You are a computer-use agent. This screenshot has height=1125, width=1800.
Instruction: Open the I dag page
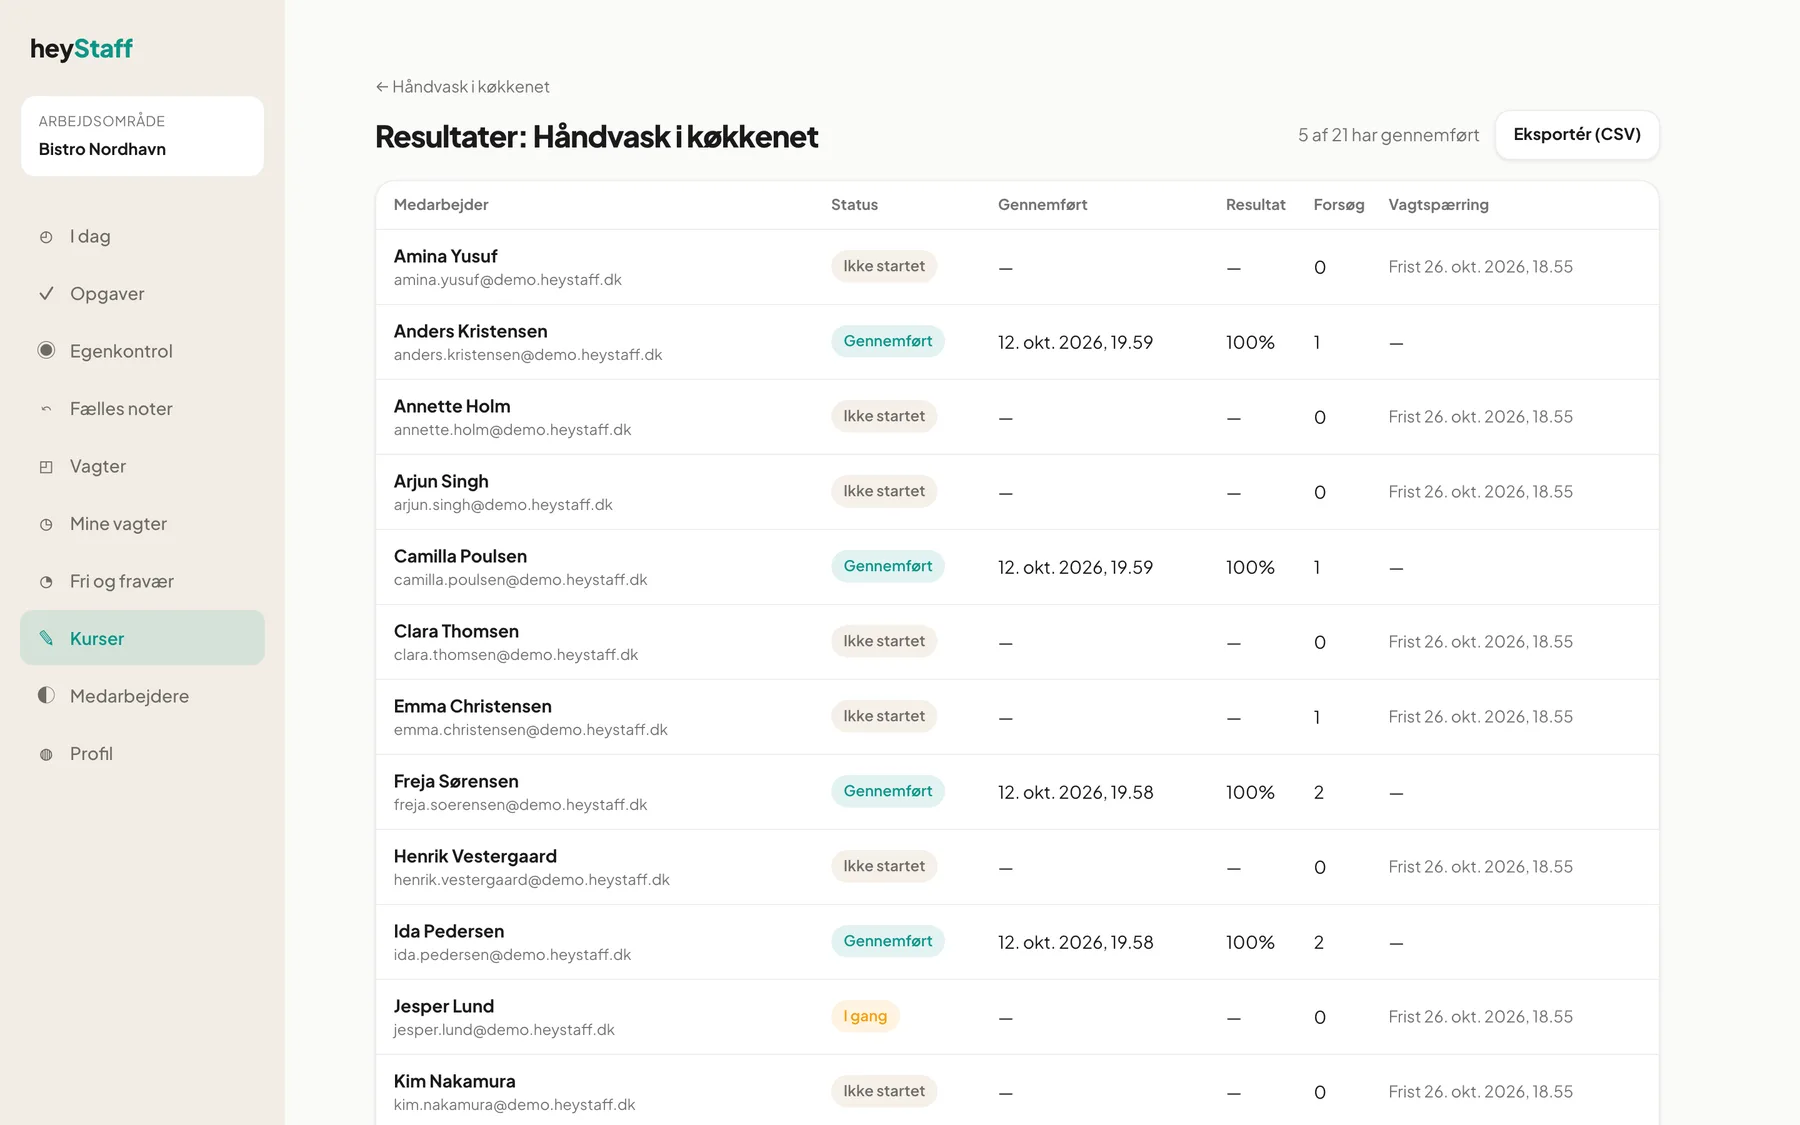point(142,237)
